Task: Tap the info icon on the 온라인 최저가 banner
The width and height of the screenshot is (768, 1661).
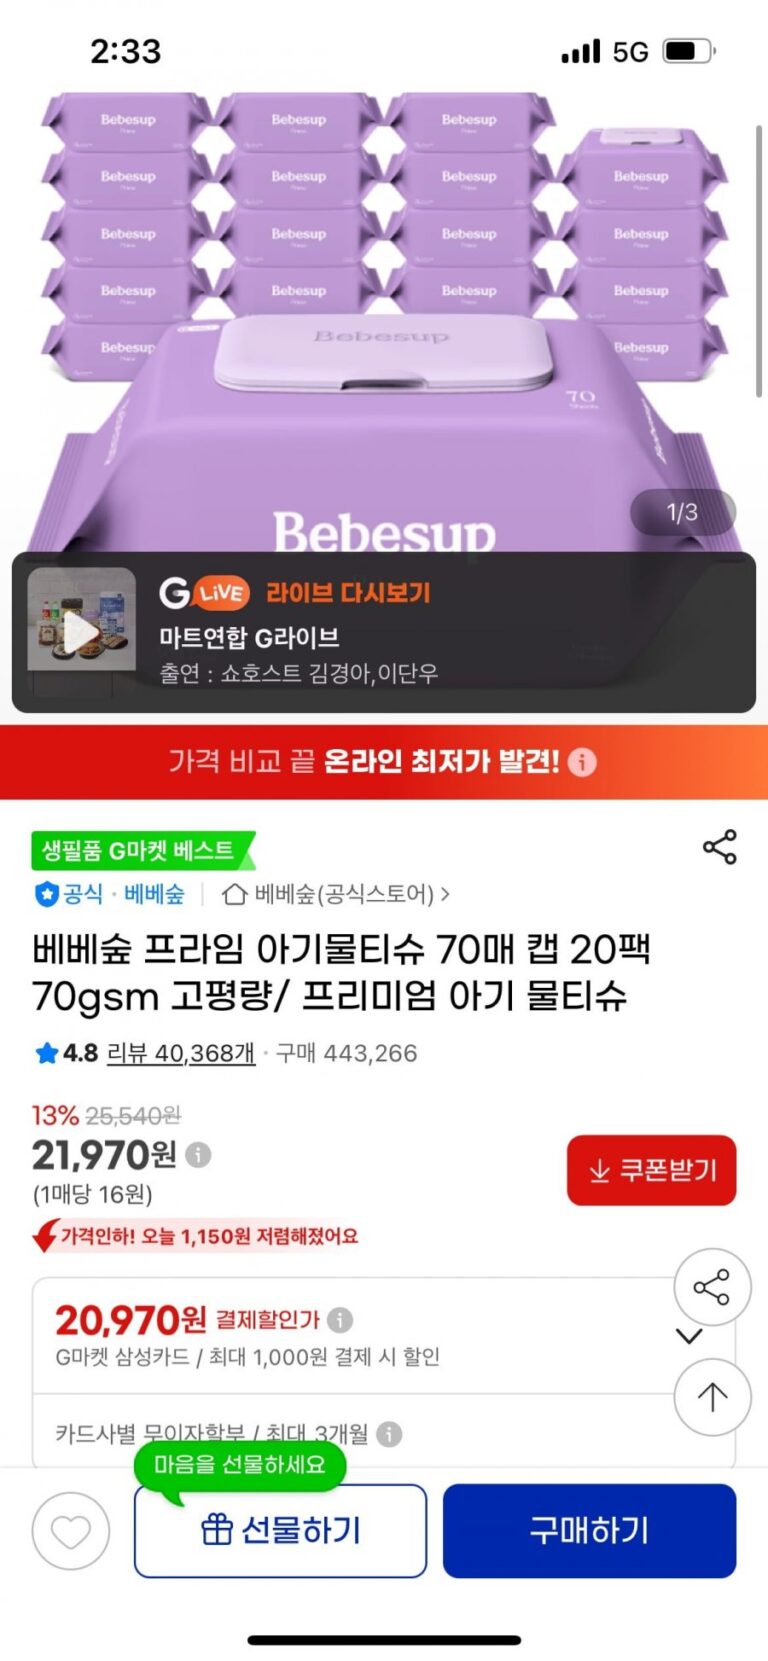Action: coord(582,762)
